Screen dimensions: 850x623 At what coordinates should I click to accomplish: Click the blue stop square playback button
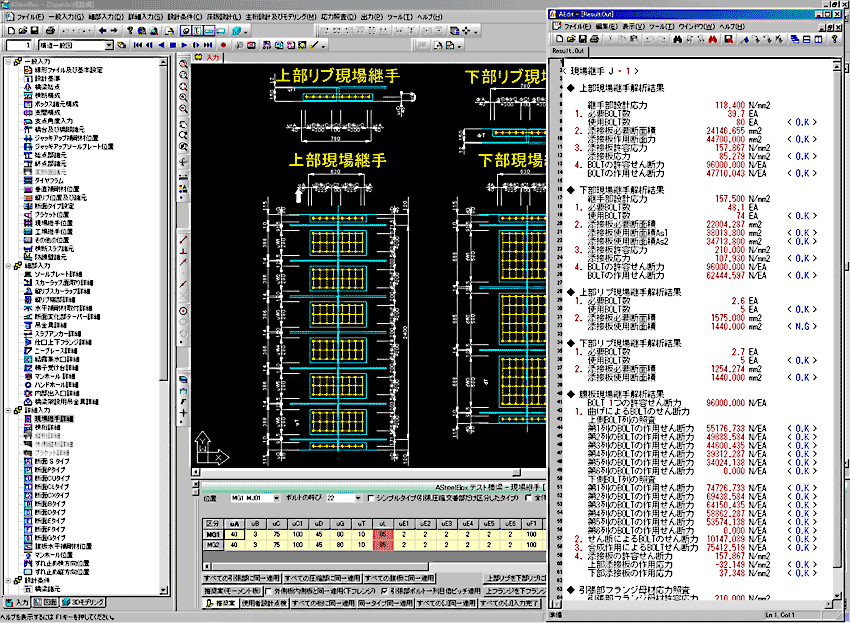tap(173, 45)
